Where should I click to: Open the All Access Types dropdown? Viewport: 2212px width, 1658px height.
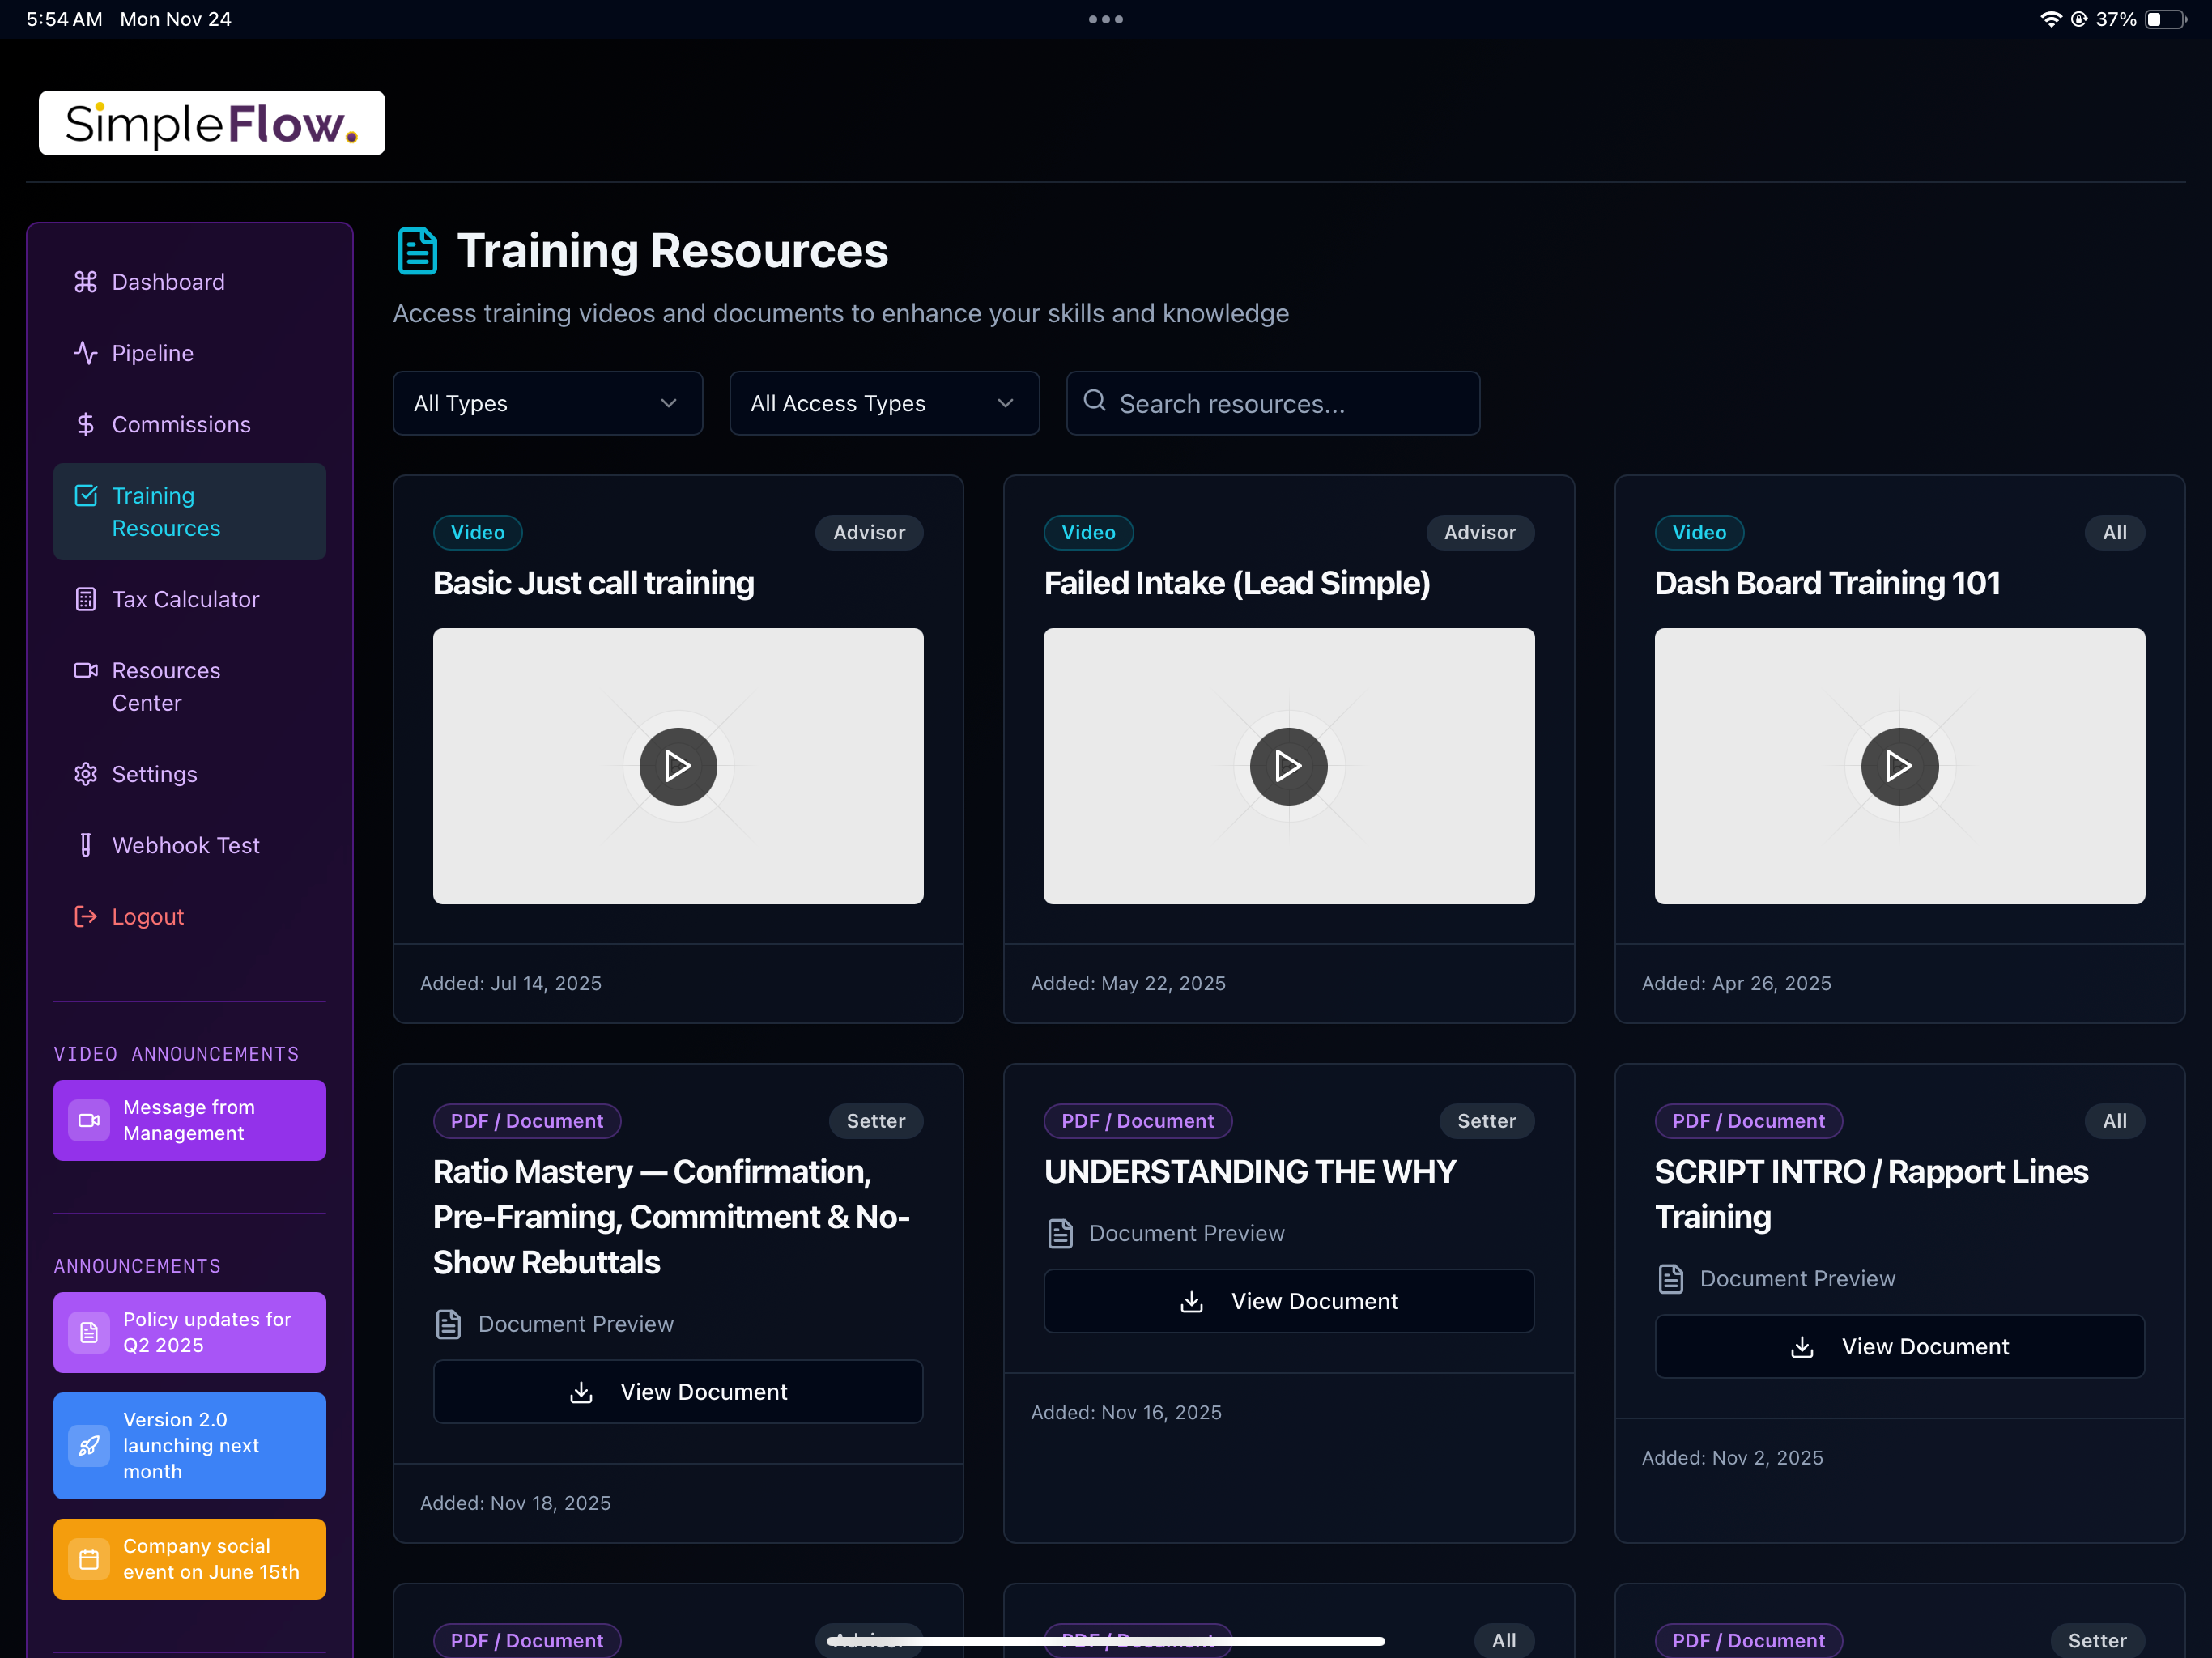pos(885,403)
